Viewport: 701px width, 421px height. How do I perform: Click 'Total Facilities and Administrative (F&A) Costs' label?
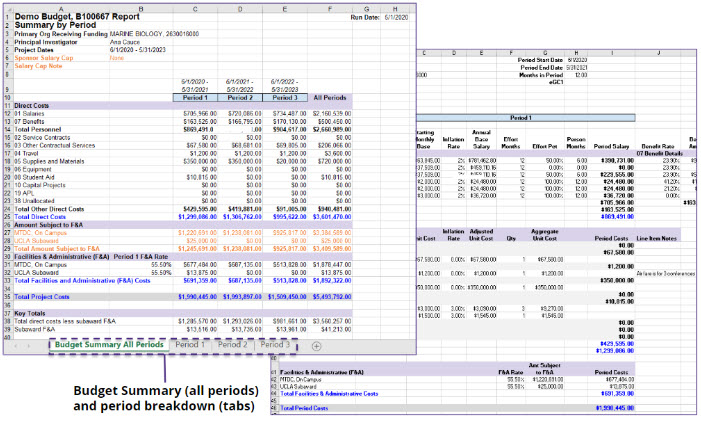click(x=82, y=281)
